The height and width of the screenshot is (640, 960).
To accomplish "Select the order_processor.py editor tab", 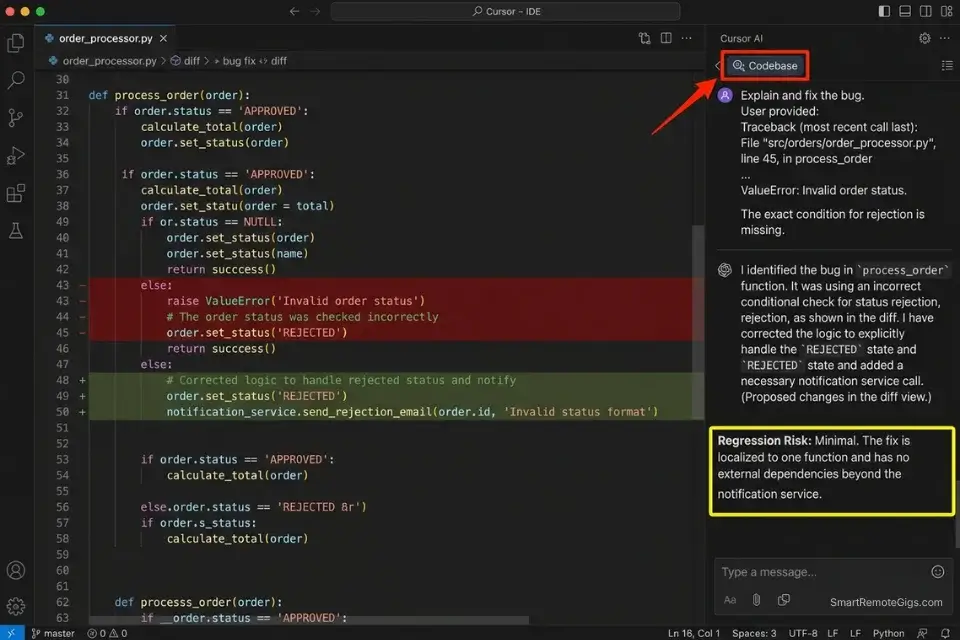I will click(x=105, y=38).
